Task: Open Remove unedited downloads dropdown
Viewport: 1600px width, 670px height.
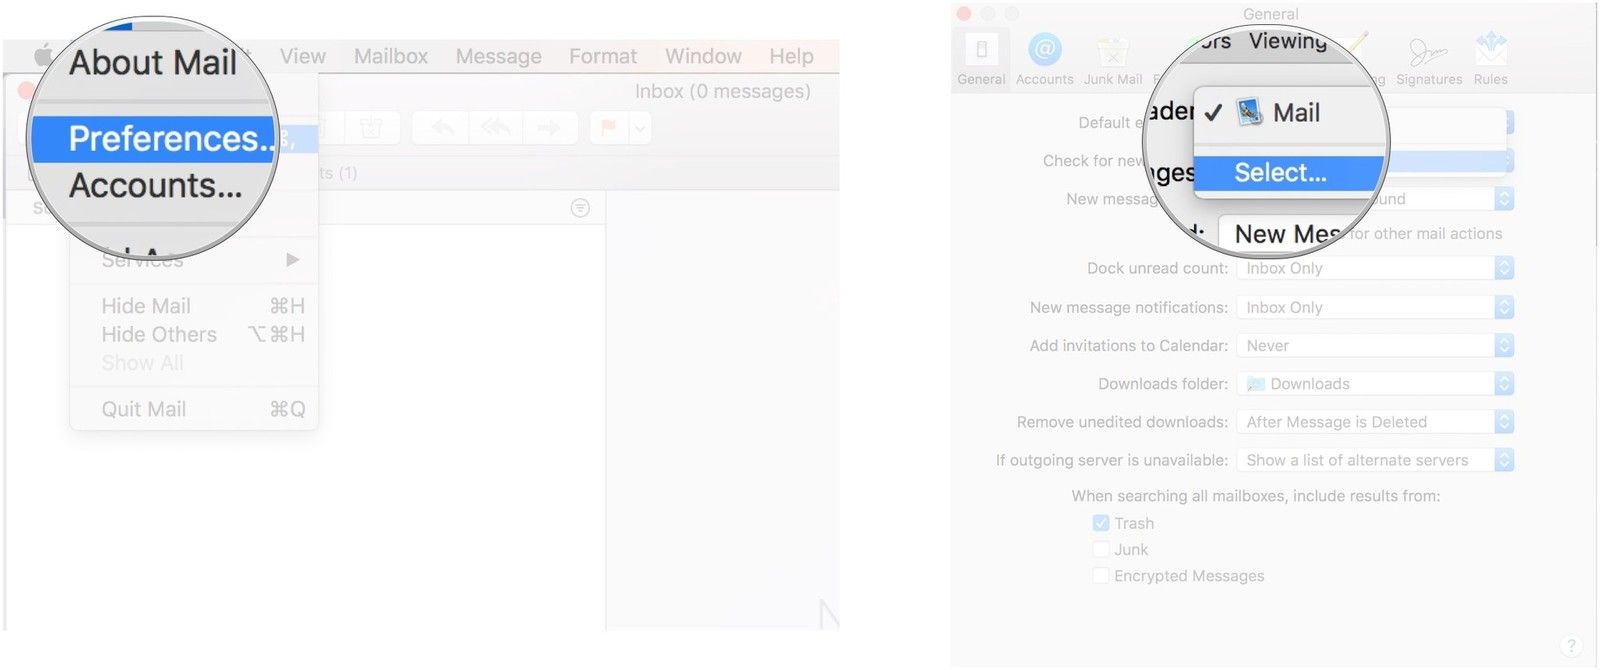Action: 1375,422
